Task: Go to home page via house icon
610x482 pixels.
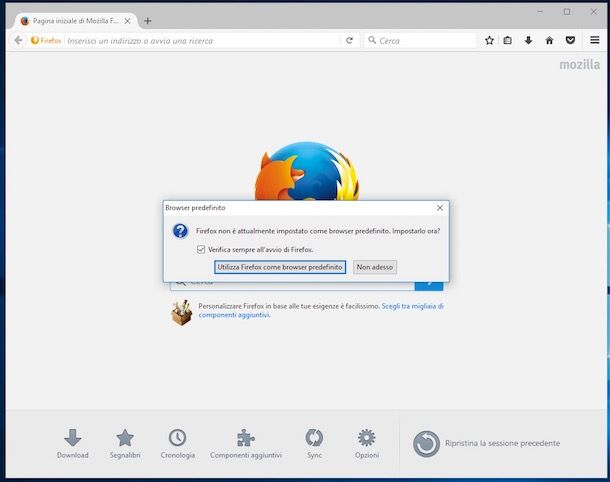Action: point(549,40)
